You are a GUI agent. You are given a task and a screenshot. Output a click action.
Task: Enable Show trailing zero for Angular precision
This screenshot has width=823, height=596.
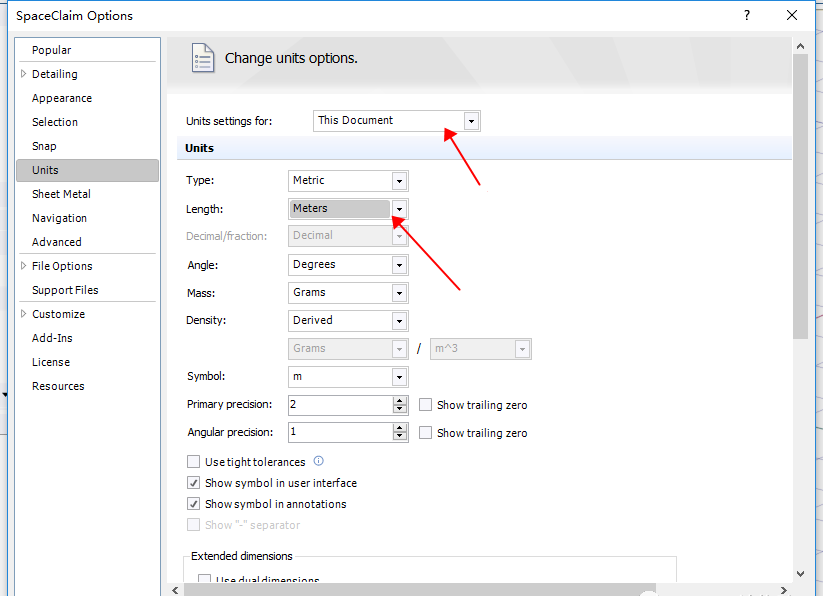tap(425, 432)
